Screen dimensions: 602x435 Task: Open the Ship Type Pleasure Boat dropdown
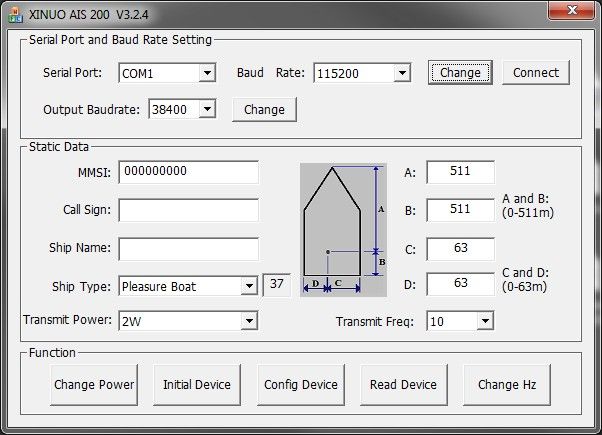coord(249,286)
